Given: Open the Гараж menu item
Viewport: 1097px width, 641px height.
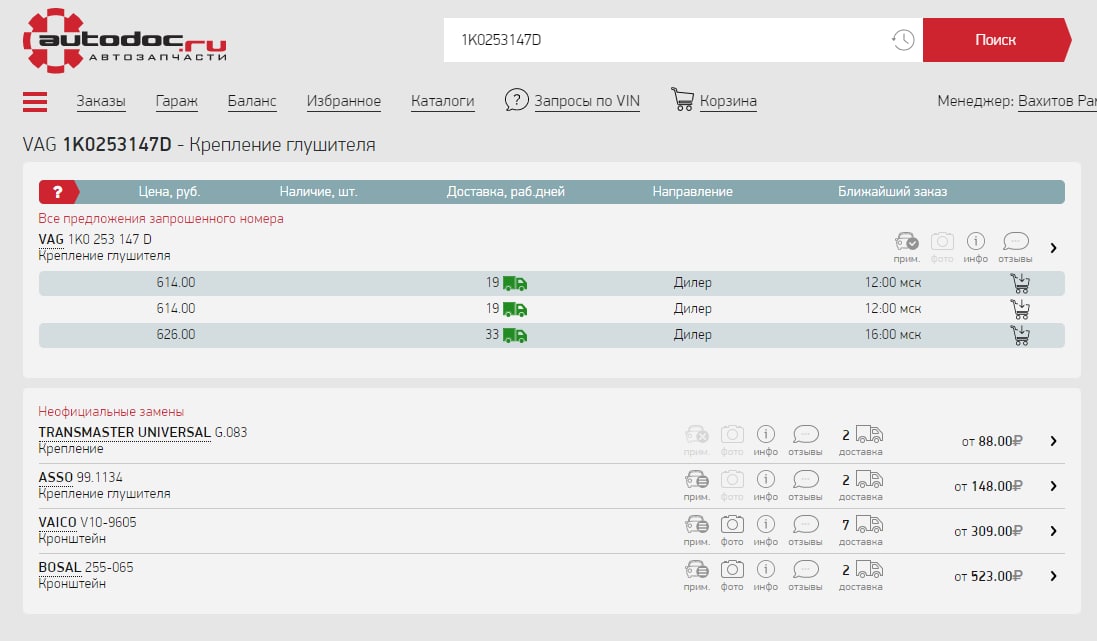Looking at the screenshot, I should click(x=176, y=101).
